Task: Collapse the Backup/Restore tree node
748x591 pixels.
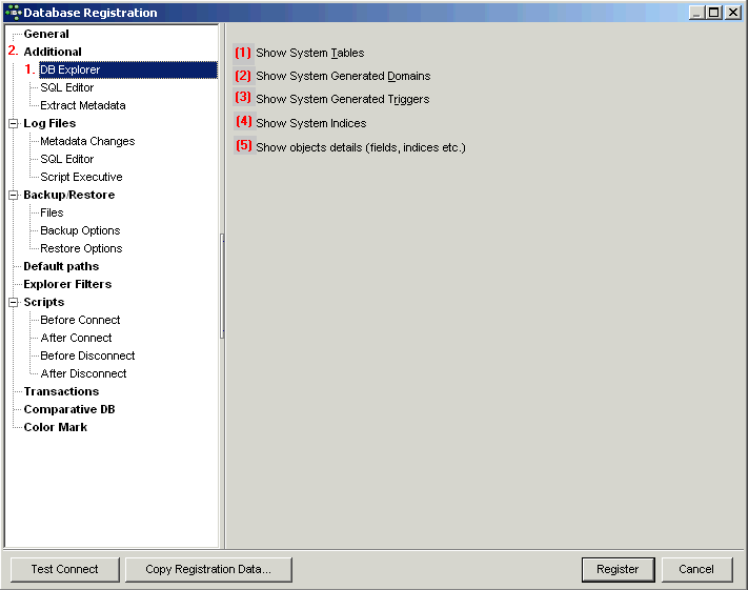Action: [14, 195]
